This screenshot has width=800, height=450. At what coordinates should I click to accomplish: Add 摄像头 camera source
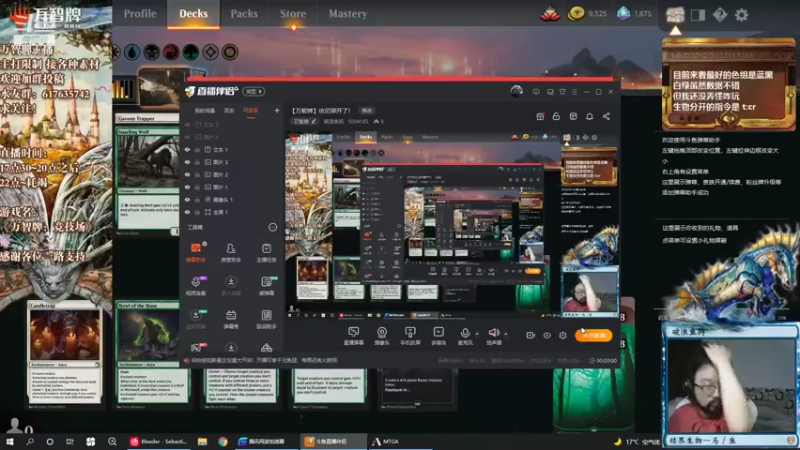tap(382, 336)
